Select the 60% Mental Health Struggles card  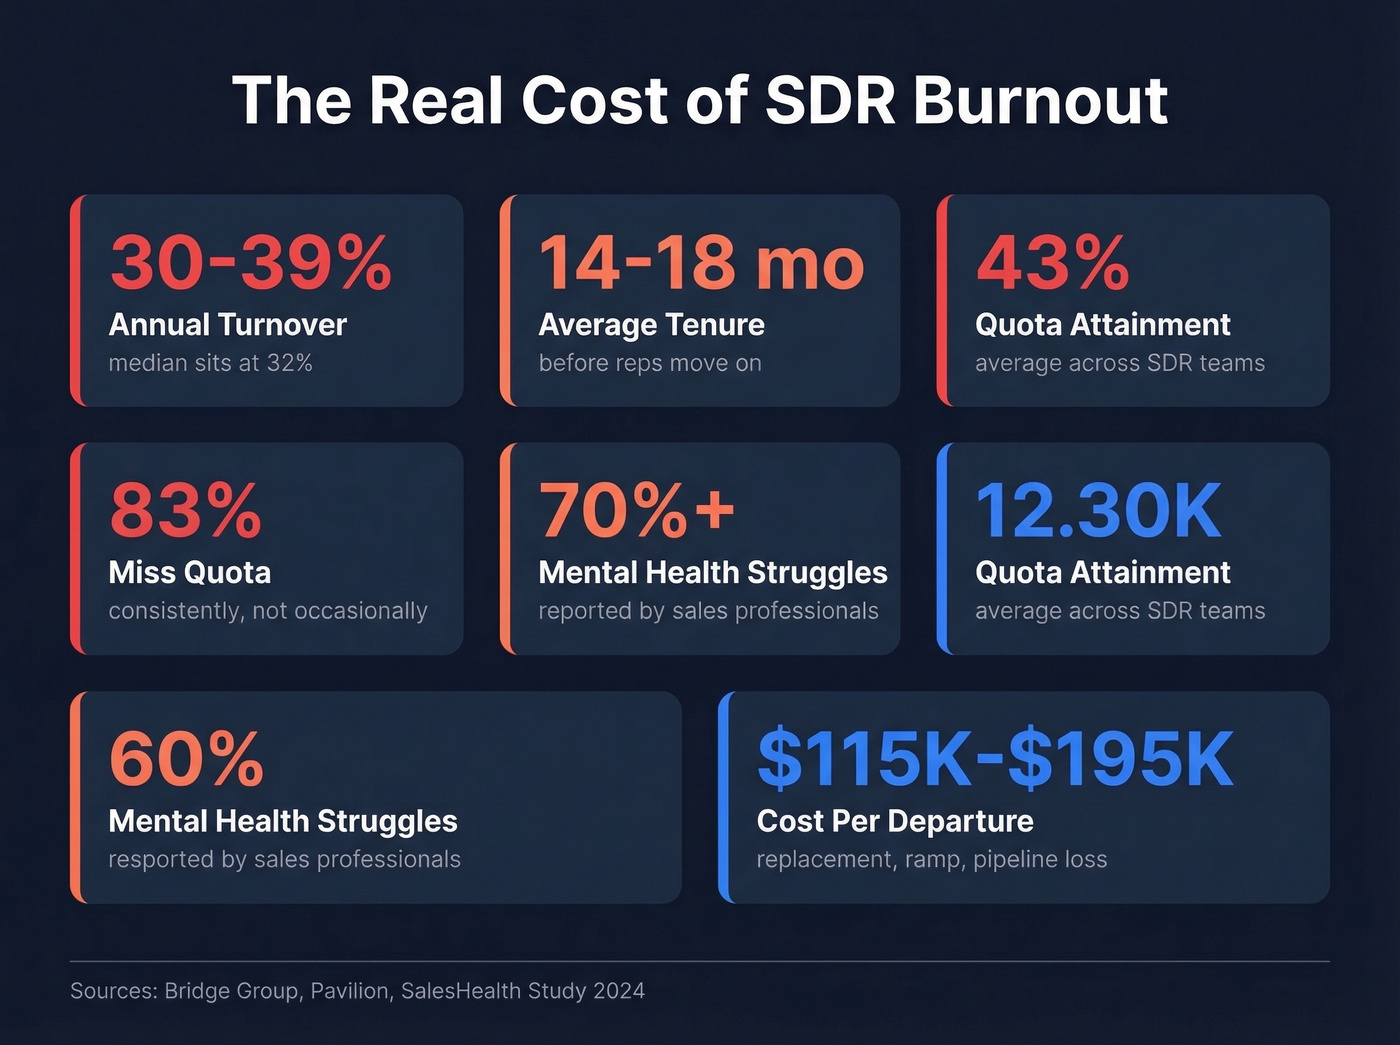click(375, 795)
